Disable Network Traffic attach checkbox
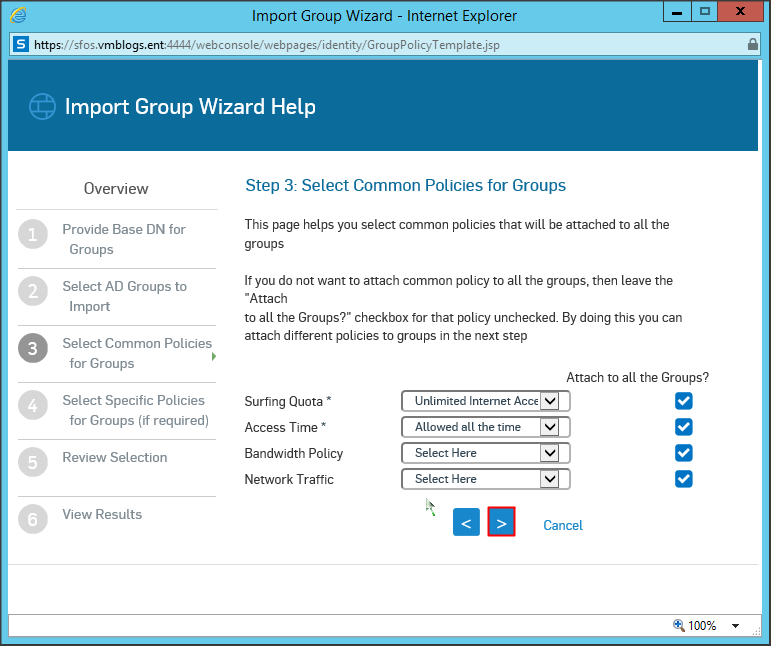 (684, 479)
